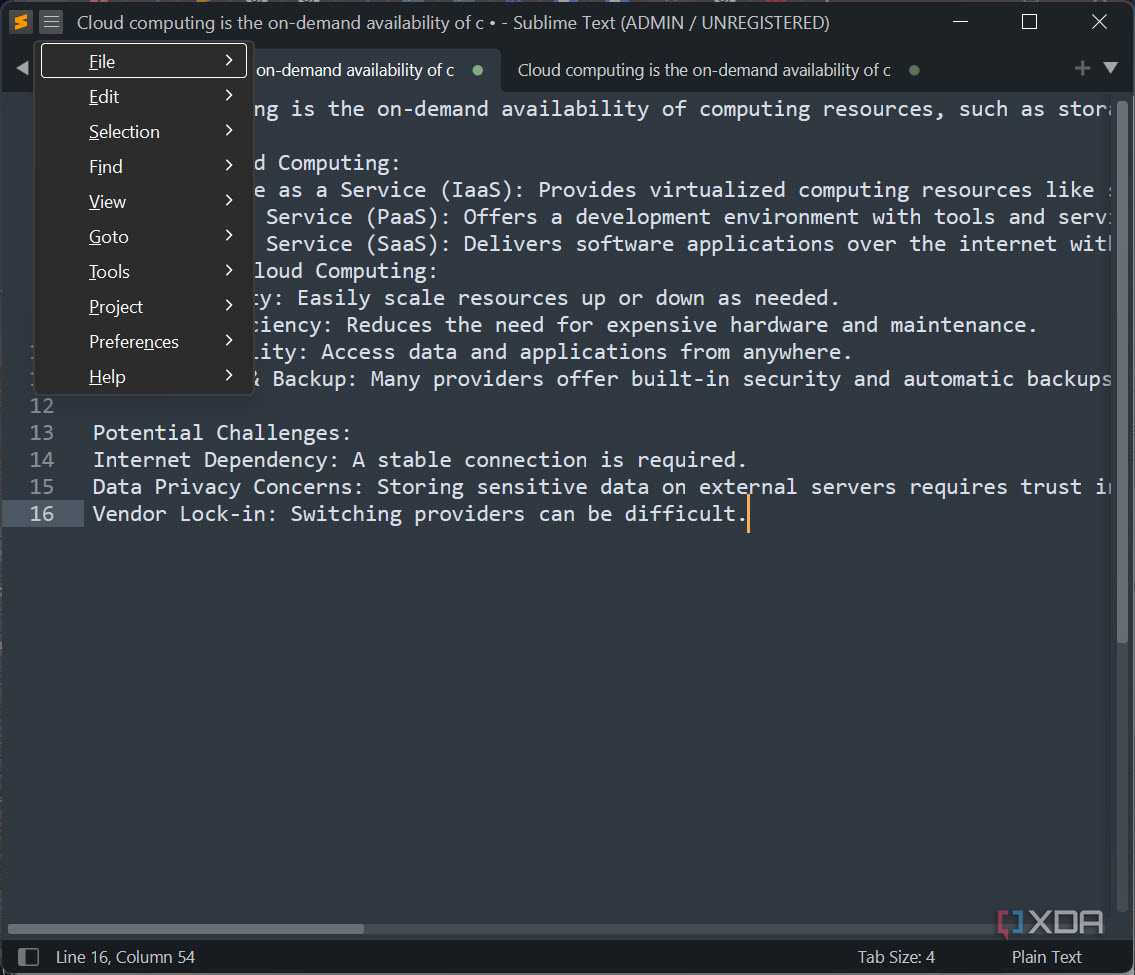This screenshot has height=975, width=1135.
Task: Click line number 16 in gutter
Action: (42, 514)
